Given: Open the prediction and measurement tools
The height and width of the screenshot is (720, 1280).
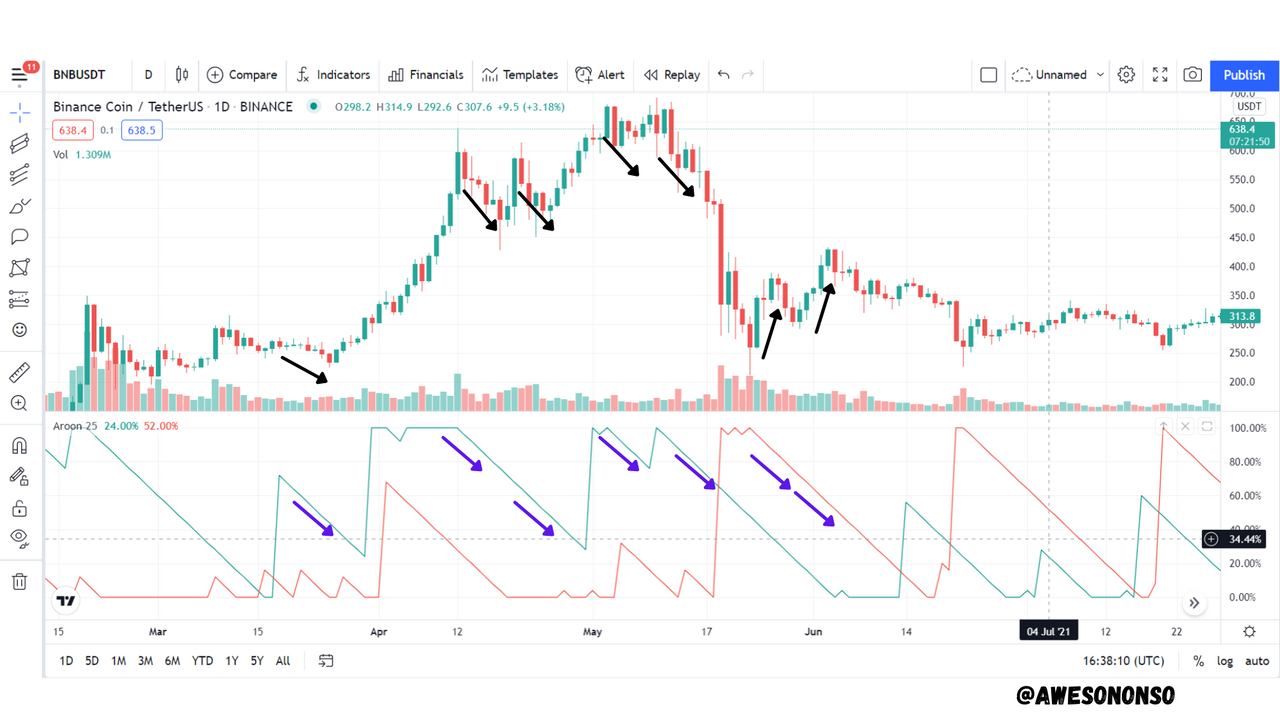Looking at the screenshot, I should pyautogui.click(x=20, y=299).
